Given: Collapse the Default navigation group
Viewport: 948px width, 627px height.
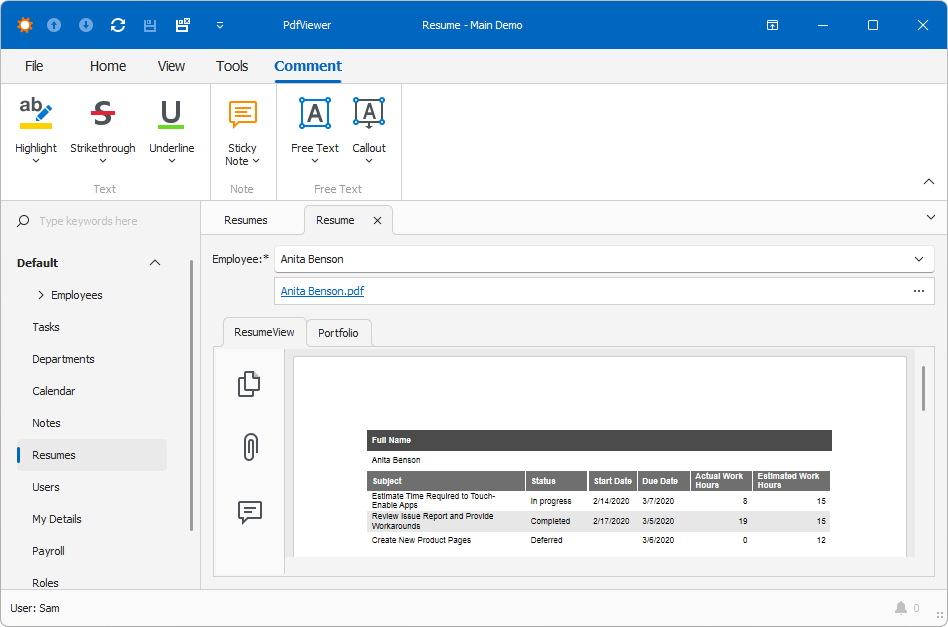Looking at the screenshot, I should (x=155, y=263).
